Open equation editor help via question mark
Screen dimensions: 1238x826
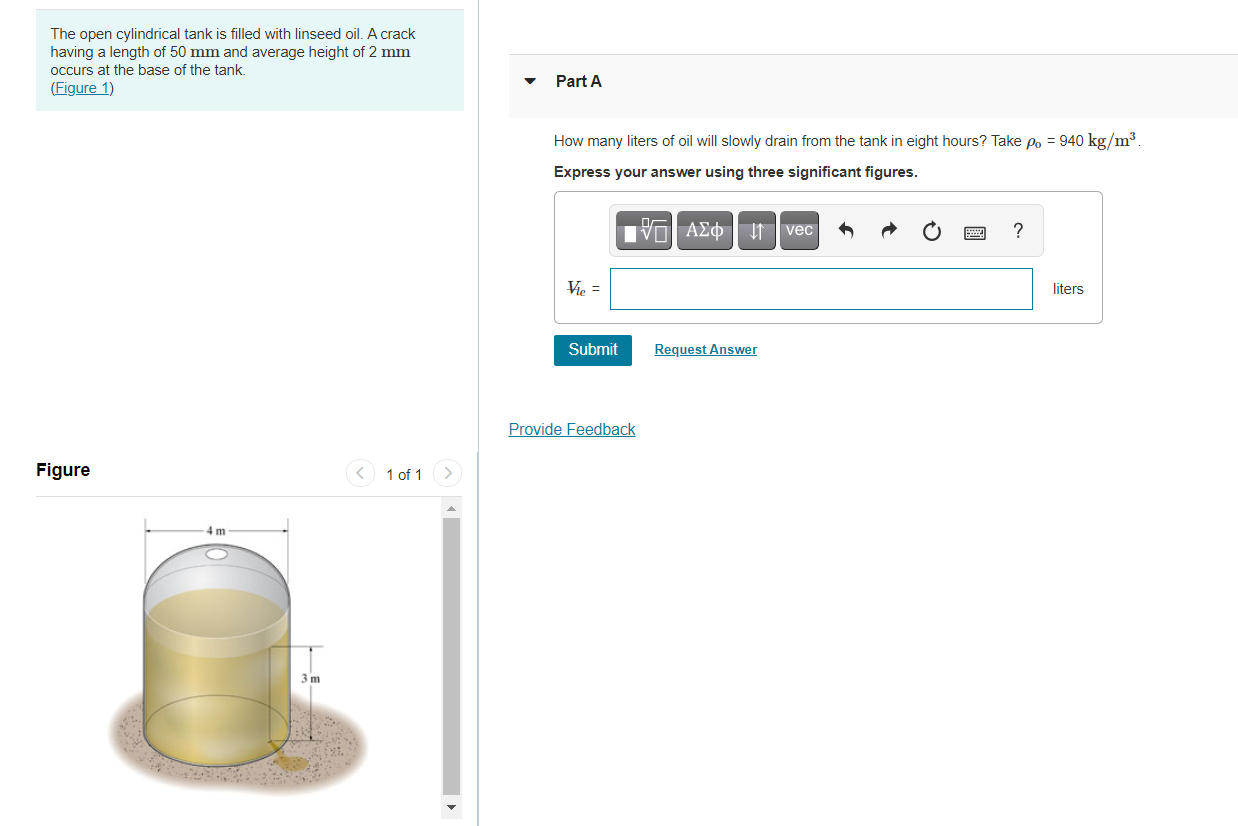tap(1017, 230)
